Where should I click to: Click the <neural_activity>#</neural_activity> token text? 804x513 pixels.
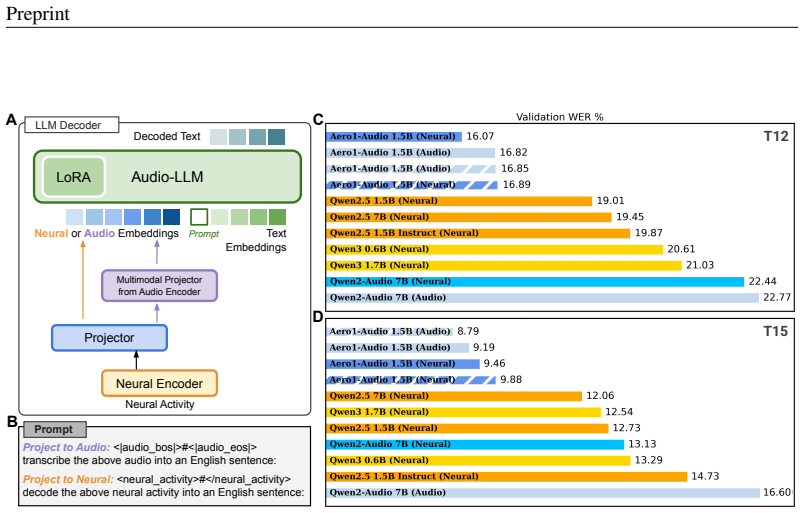coord(204,479)
